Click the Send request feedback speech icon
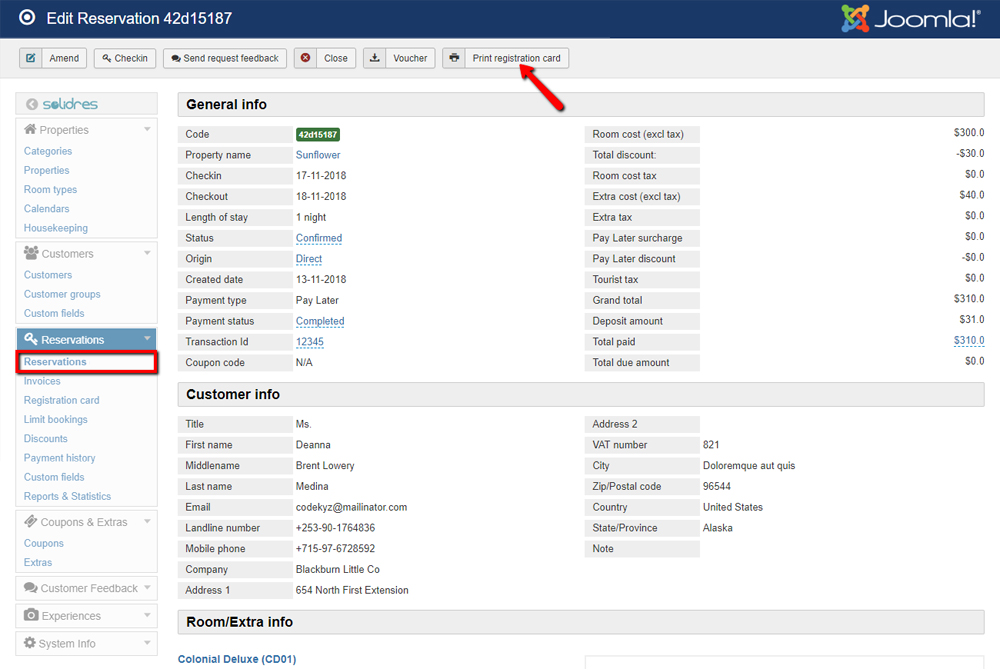 [176, 58]
